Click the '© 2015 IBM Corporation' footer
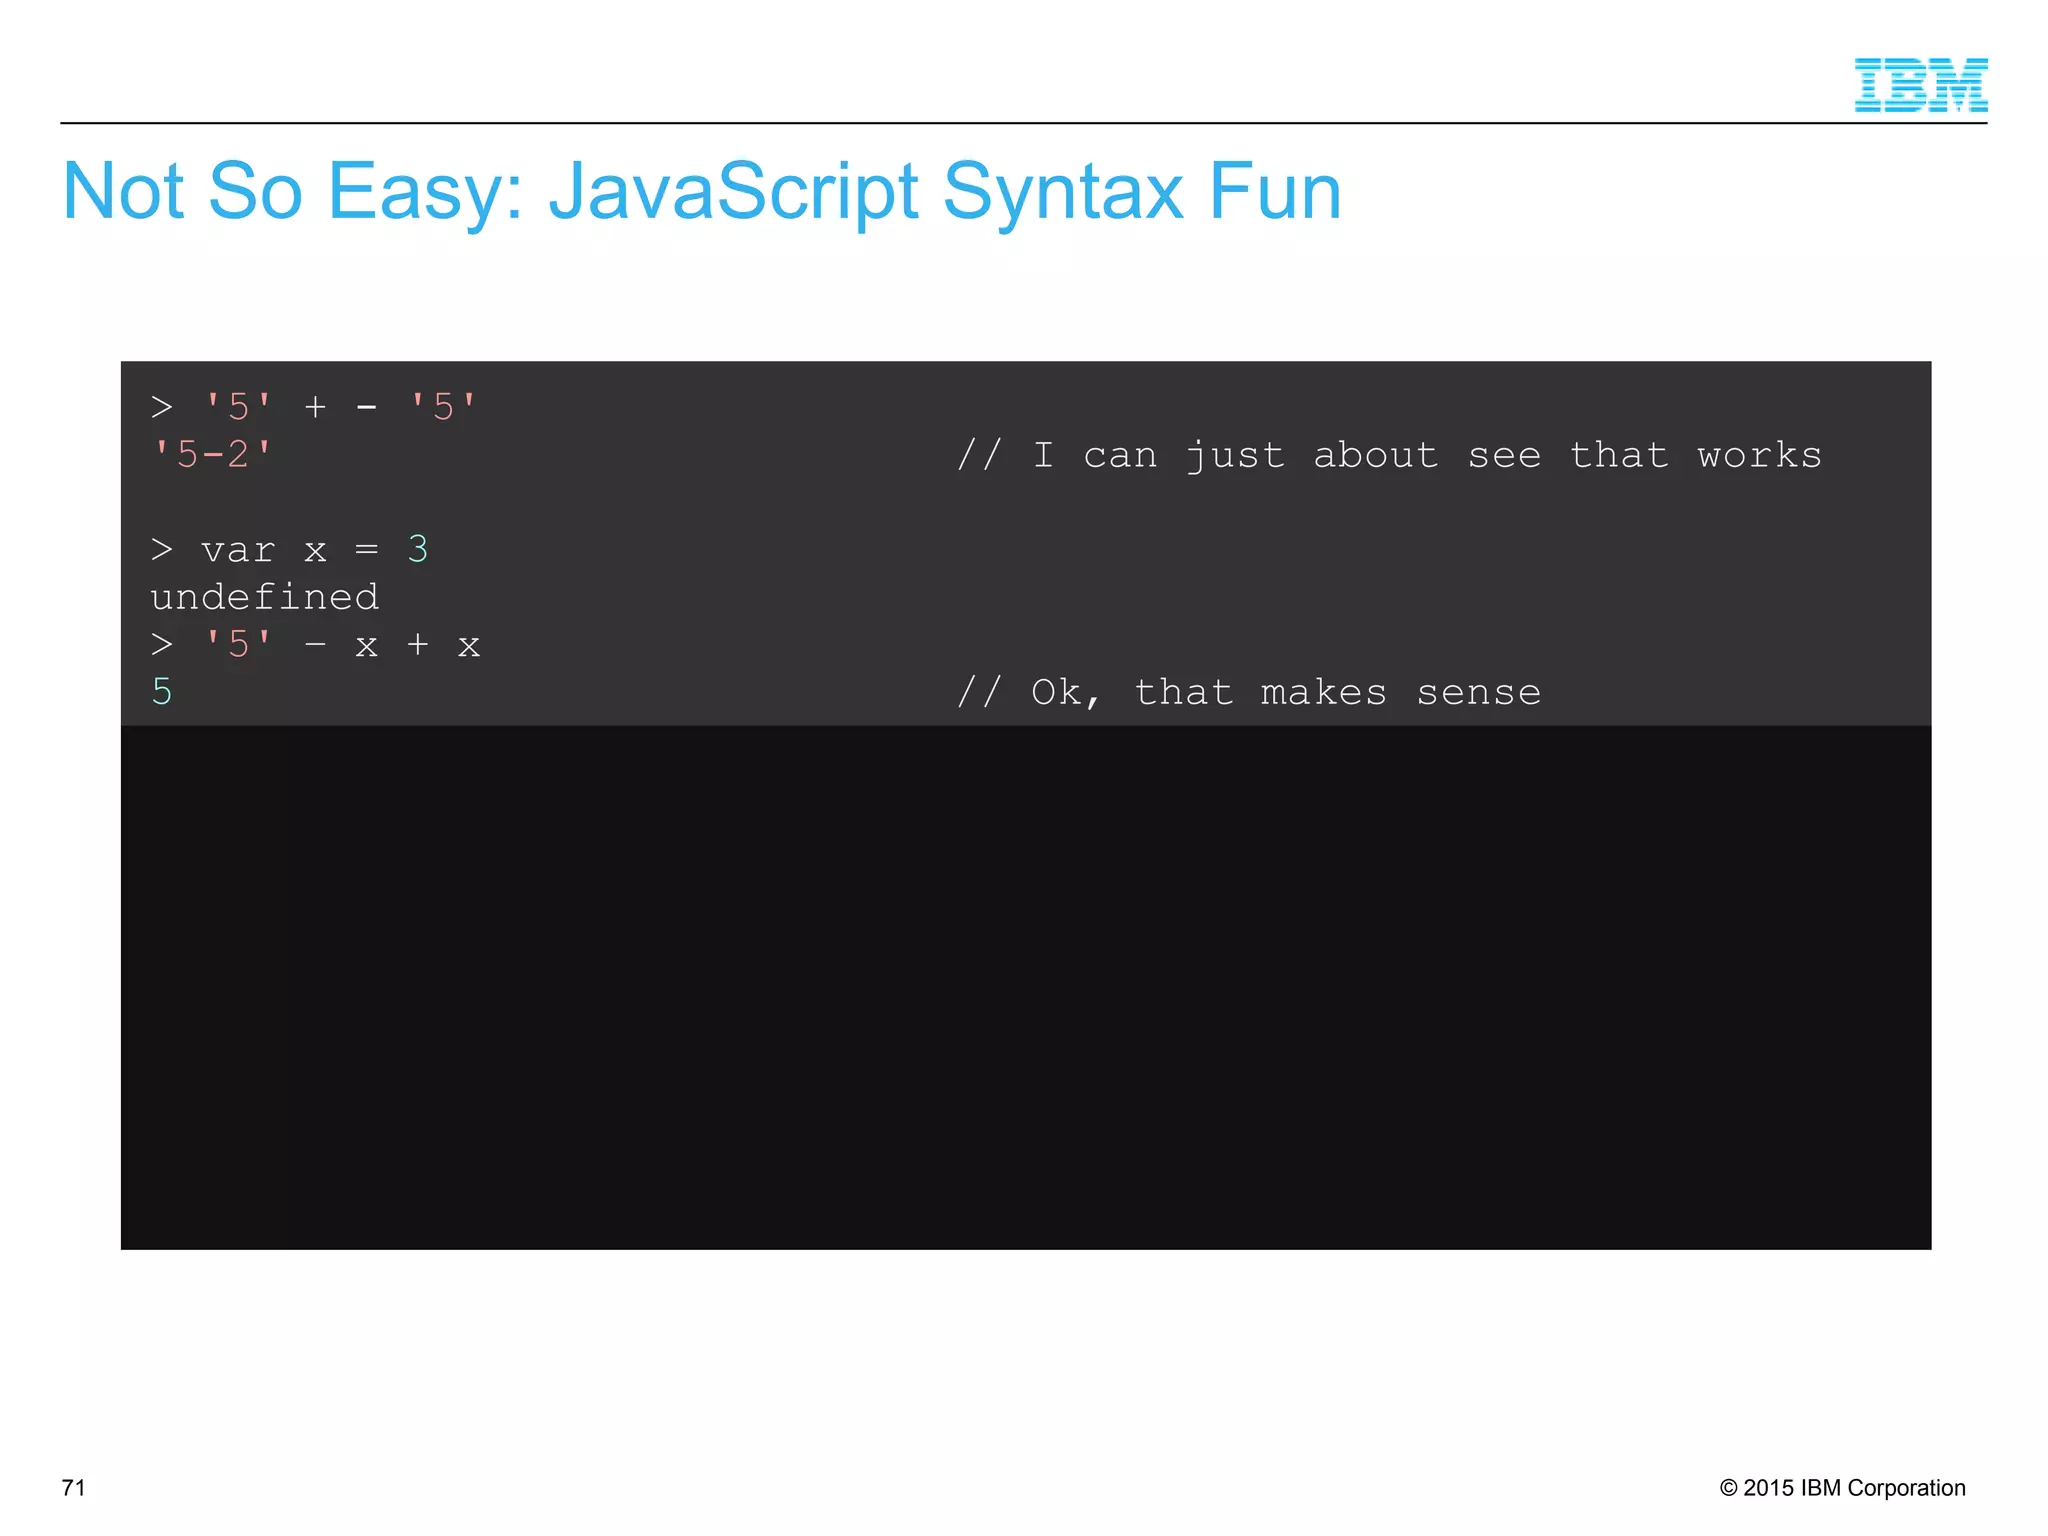2048x1536 pixels. pos(1842,1487)
